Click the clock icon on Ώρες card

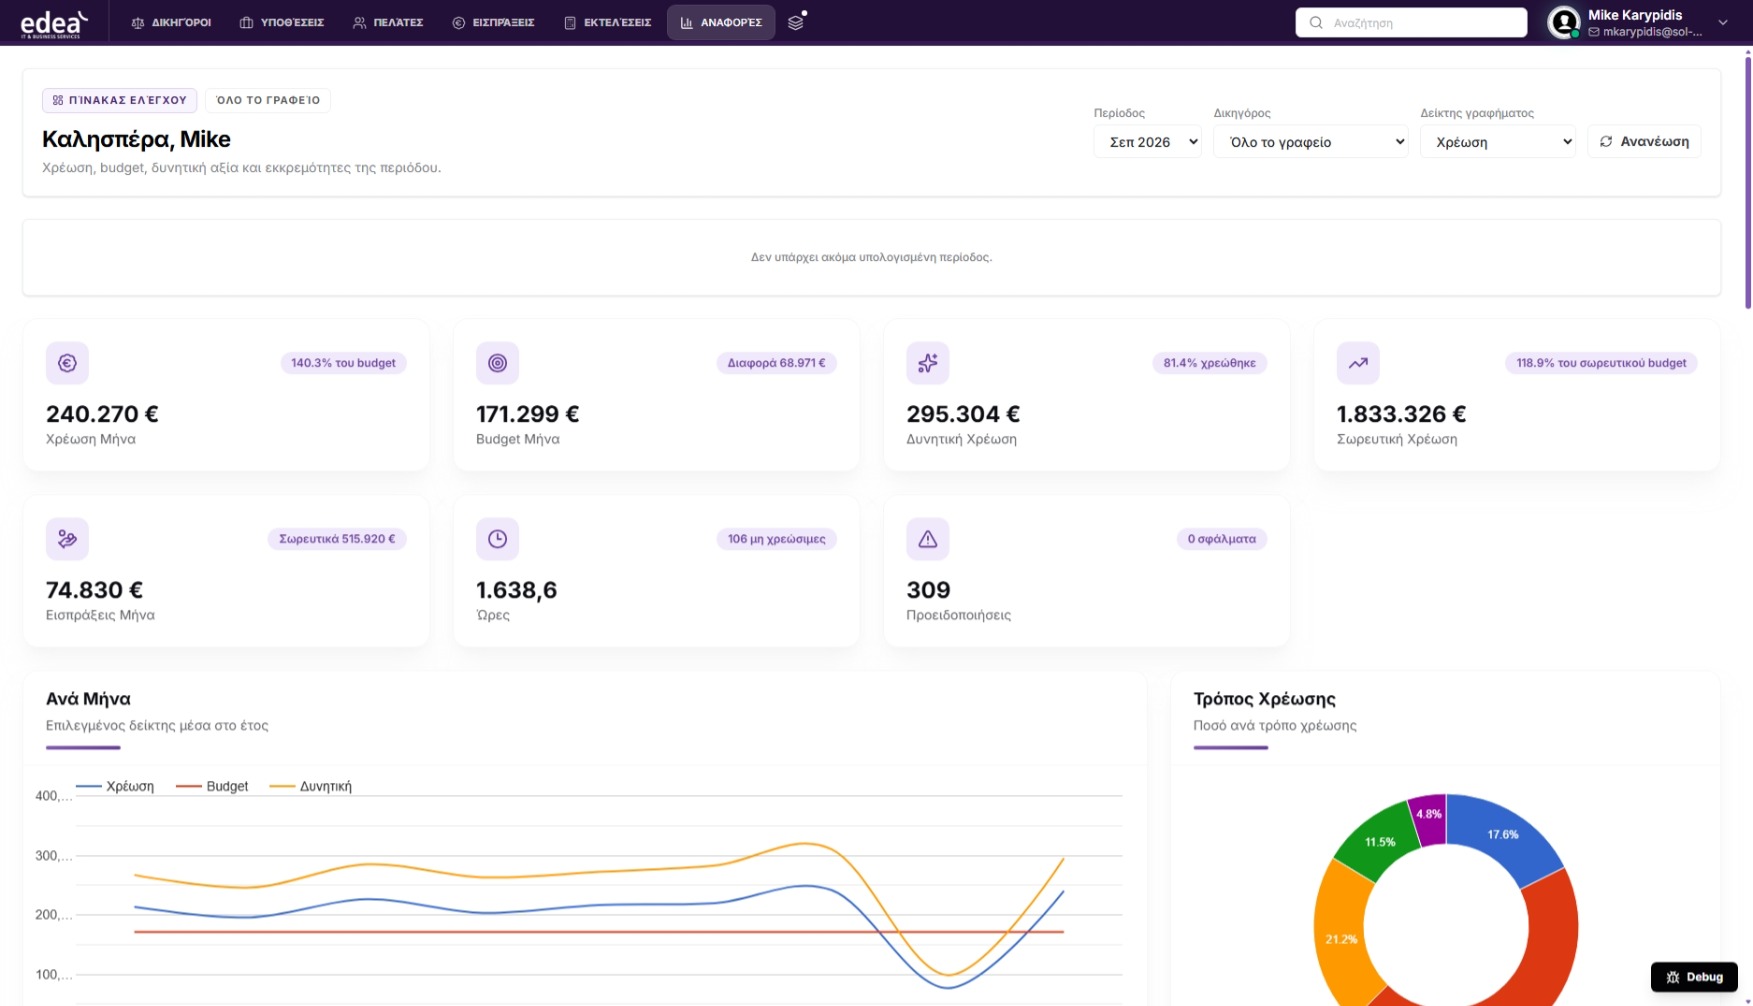click(x=497, y=539)
